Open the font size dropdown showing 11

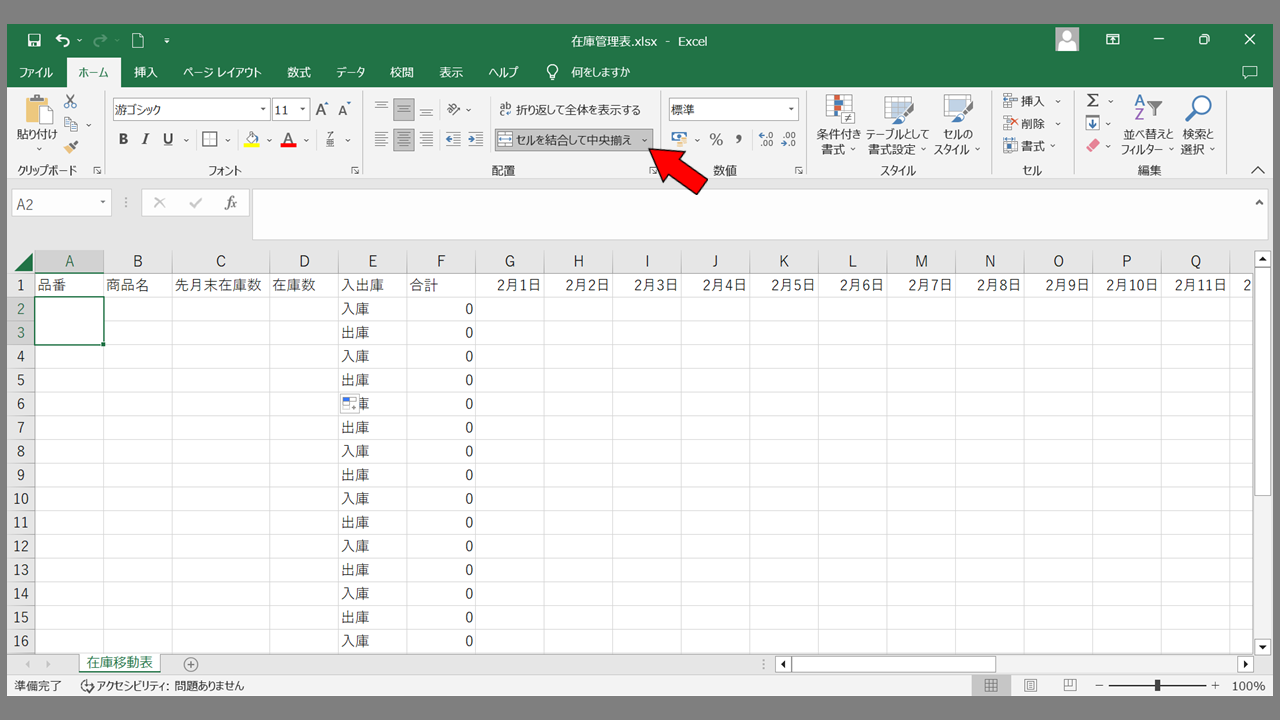tap(303, 110)
